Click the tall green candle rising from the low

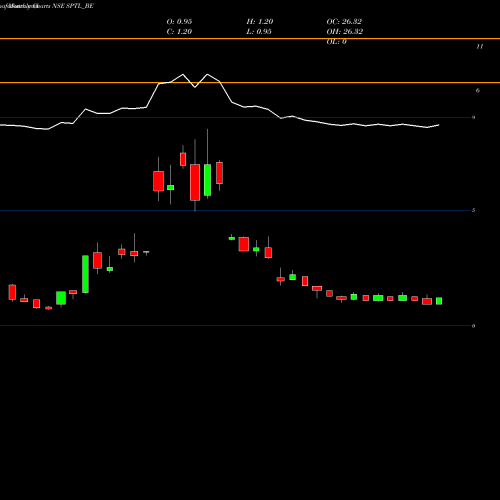tap(85, 274)
